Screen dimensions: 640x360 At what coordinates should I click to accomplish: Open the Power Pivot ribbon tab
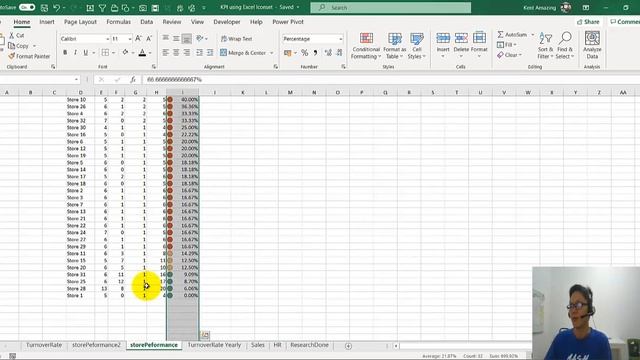pos(288,22)
